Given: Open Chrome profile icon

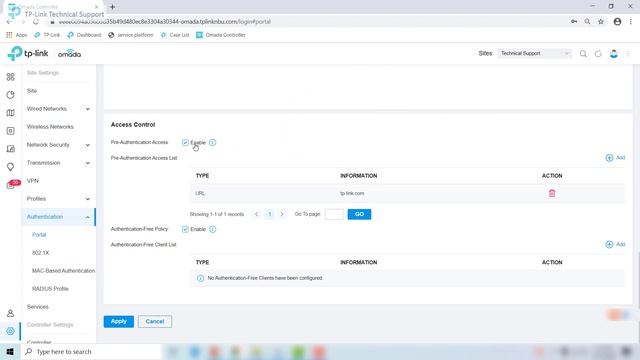Looking at the screenshot, I should [x=617, y=22].
